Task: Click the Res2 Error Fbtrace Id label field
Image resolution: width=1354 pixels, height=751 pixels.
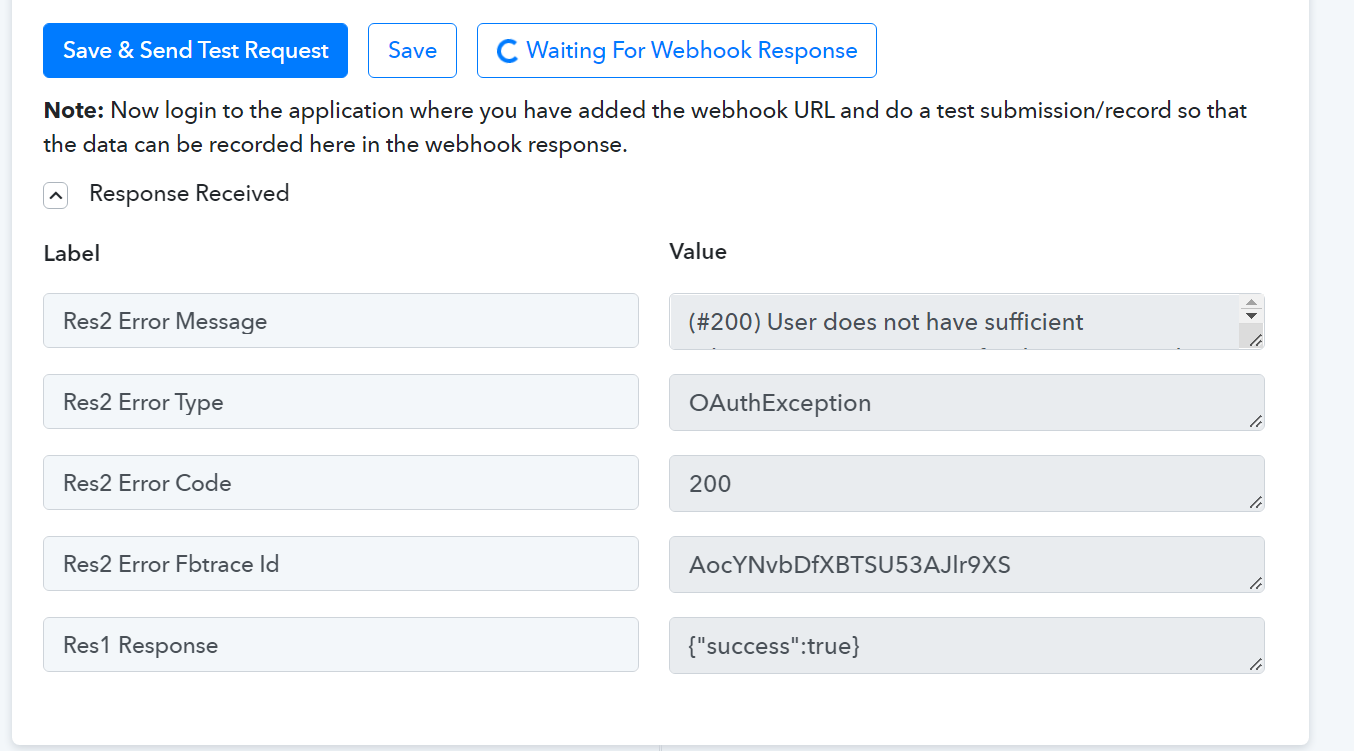Action: [x=341, y=564]
